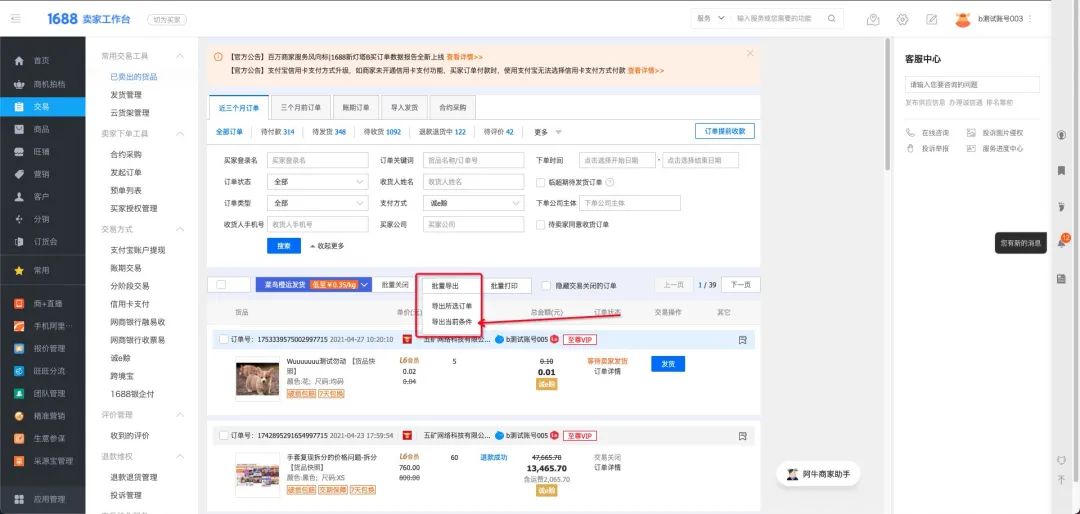Open 团队管理 app in sidebar
Image resolution: width=1080 pixels, height=514 pixels.
[41, 393]
